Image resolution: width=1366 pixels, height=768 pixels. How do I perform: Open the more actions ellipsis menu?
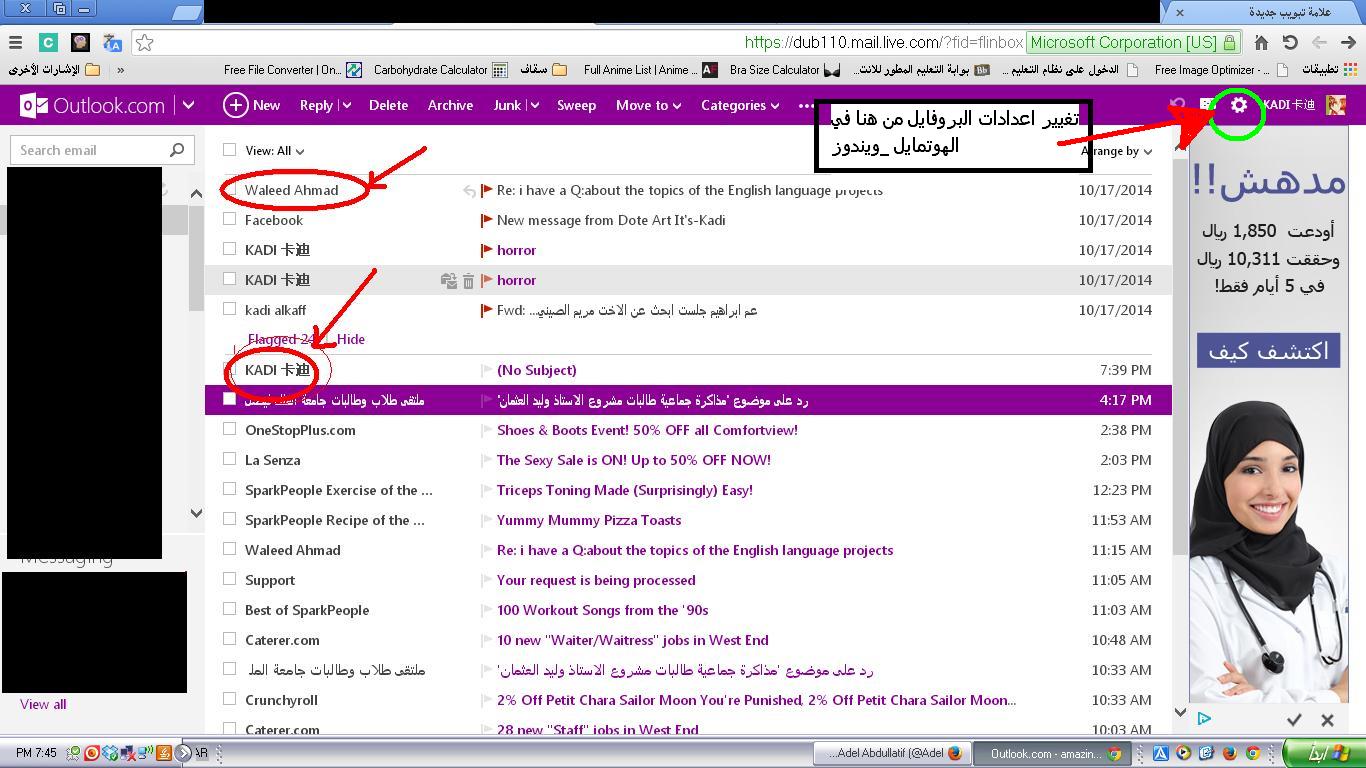click(806, 105)
